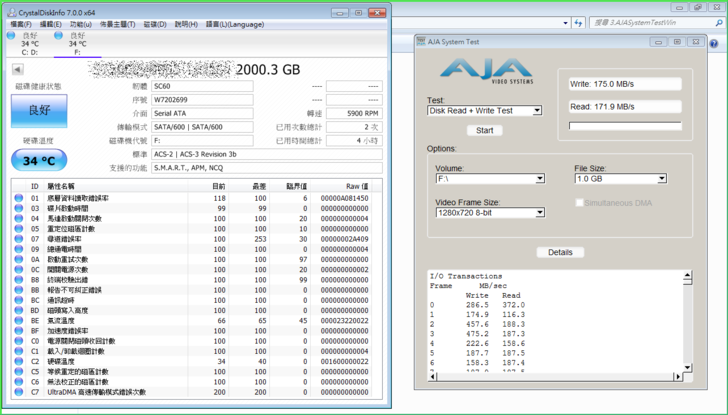Click the blue status orb for attribute 01
Screen dimensions: 728x415
(18, 198)
